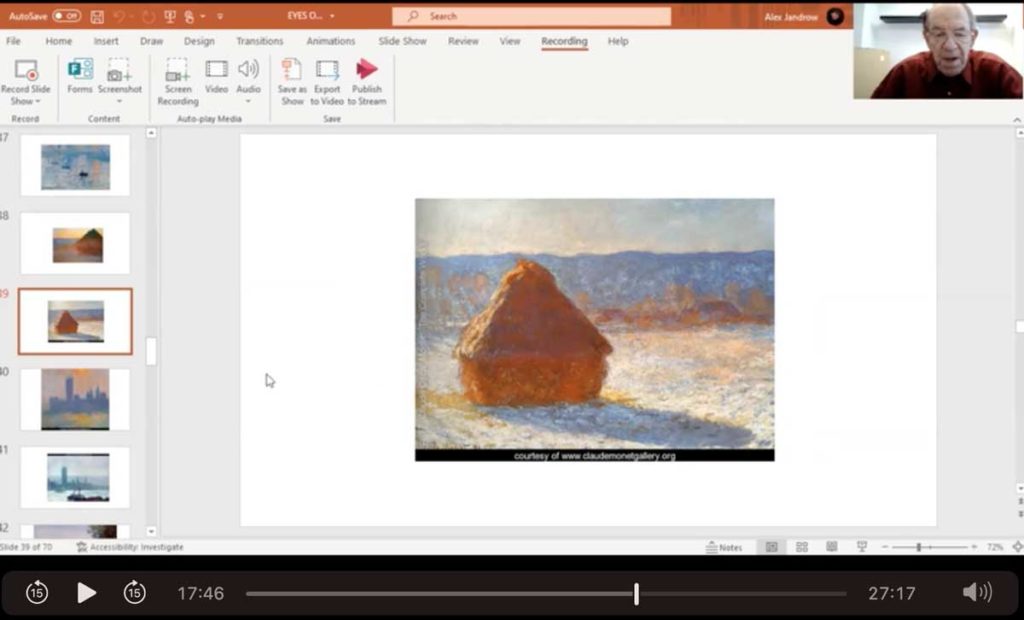Open the Slide Show tab
The image size is (1024, 620).
[402, 41]
